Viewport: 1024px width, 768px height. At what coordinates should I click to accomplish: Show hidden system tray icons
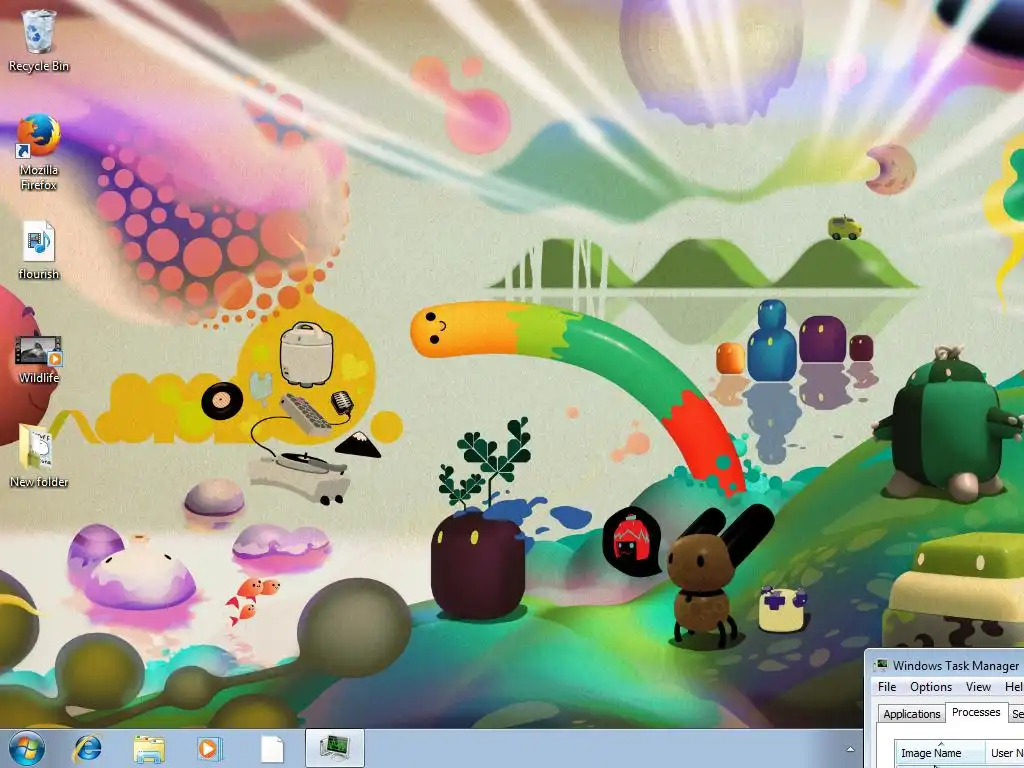850,749
